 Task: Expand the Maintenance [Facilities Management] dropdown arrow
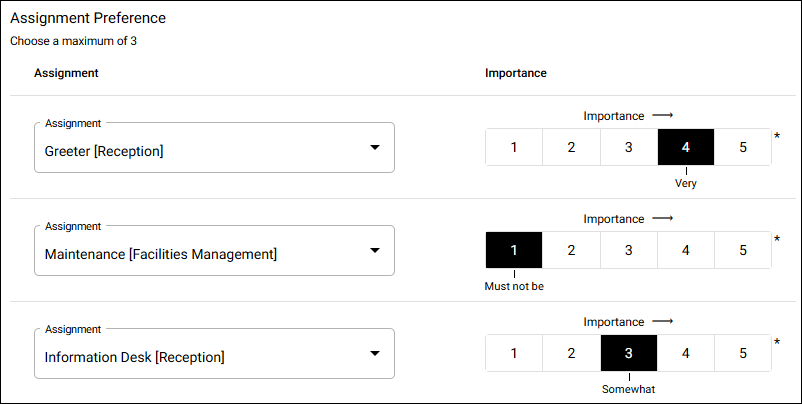pyautogui.click(x=375, y=251)
